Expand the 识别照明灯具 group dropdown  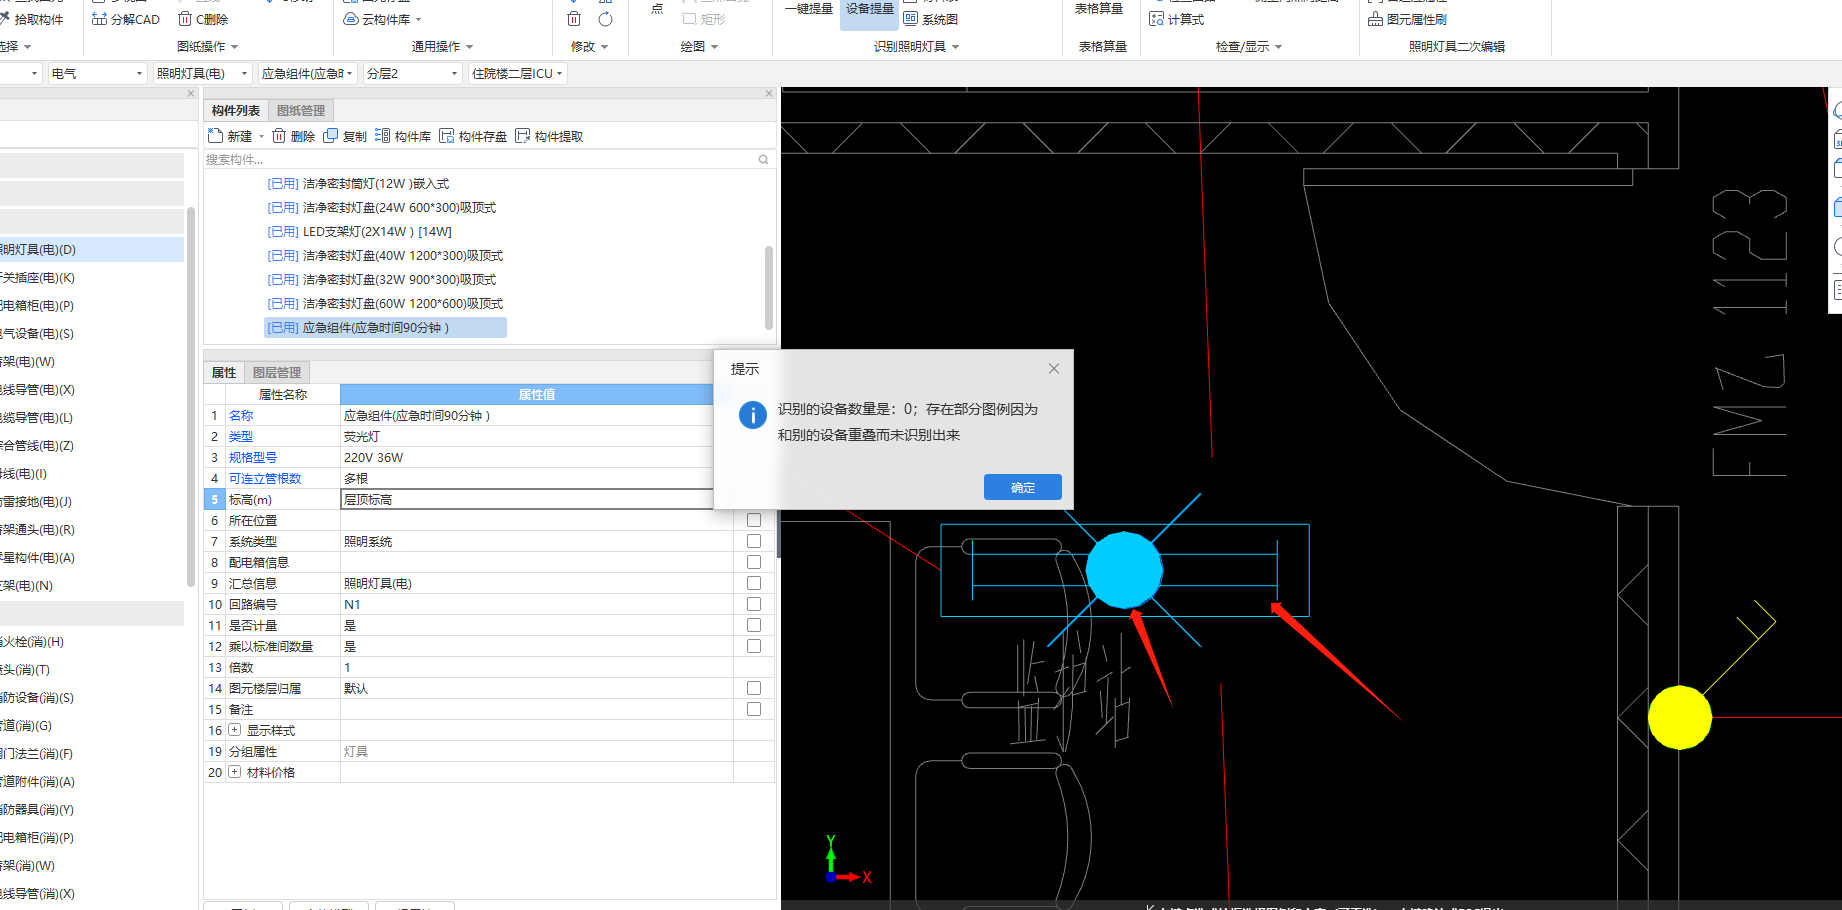[916, 47]
